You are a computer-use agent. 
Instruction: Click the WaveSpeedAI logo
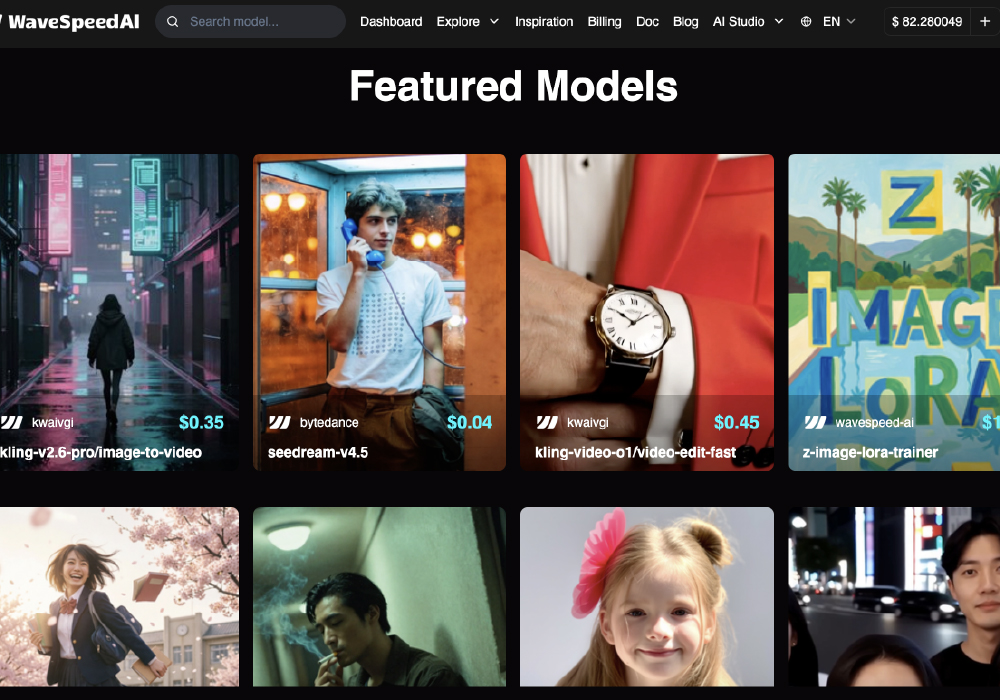tap(70, 22)
